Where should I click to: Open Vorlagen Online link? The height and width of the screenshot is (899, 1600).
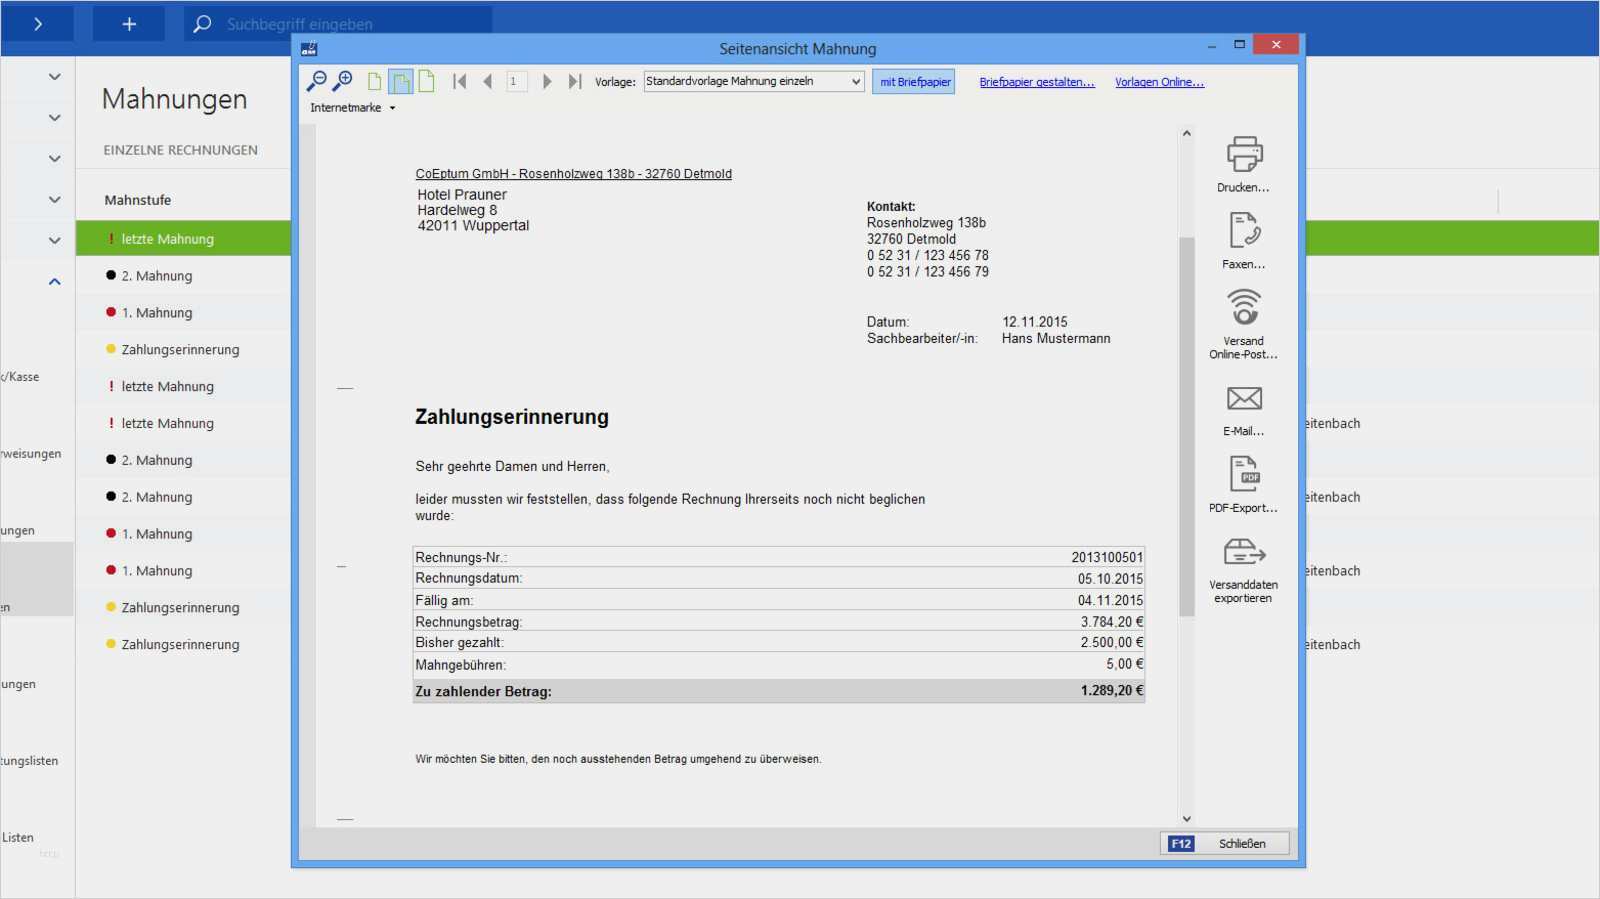click(x=1160, y=82)
